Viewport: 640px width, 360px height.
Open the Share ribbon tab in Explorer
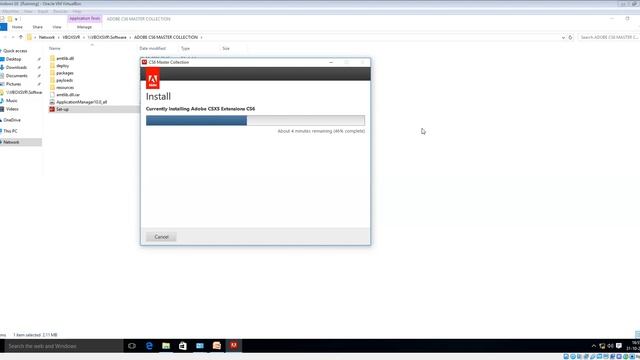[x=38, y=27]
